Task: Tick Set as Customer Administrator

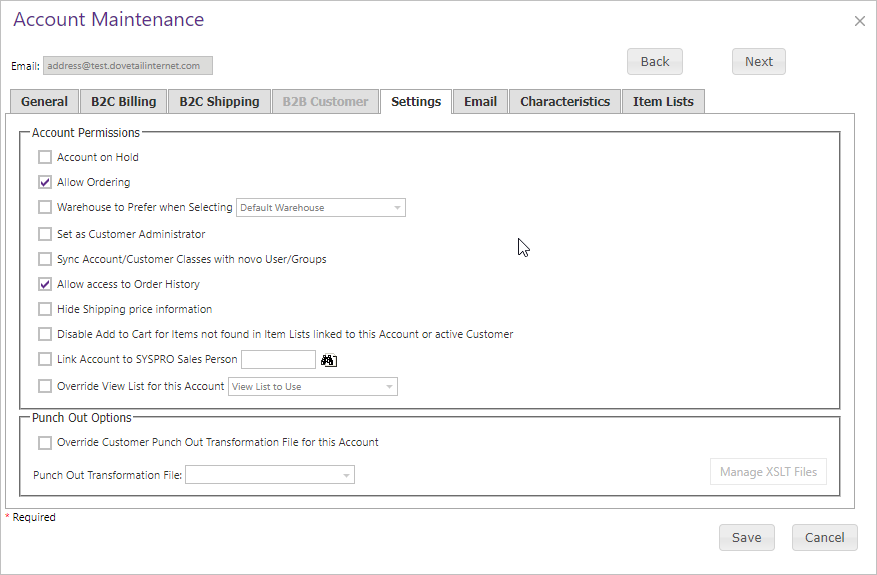Action: pyautogui.click(x=45, y=234)
